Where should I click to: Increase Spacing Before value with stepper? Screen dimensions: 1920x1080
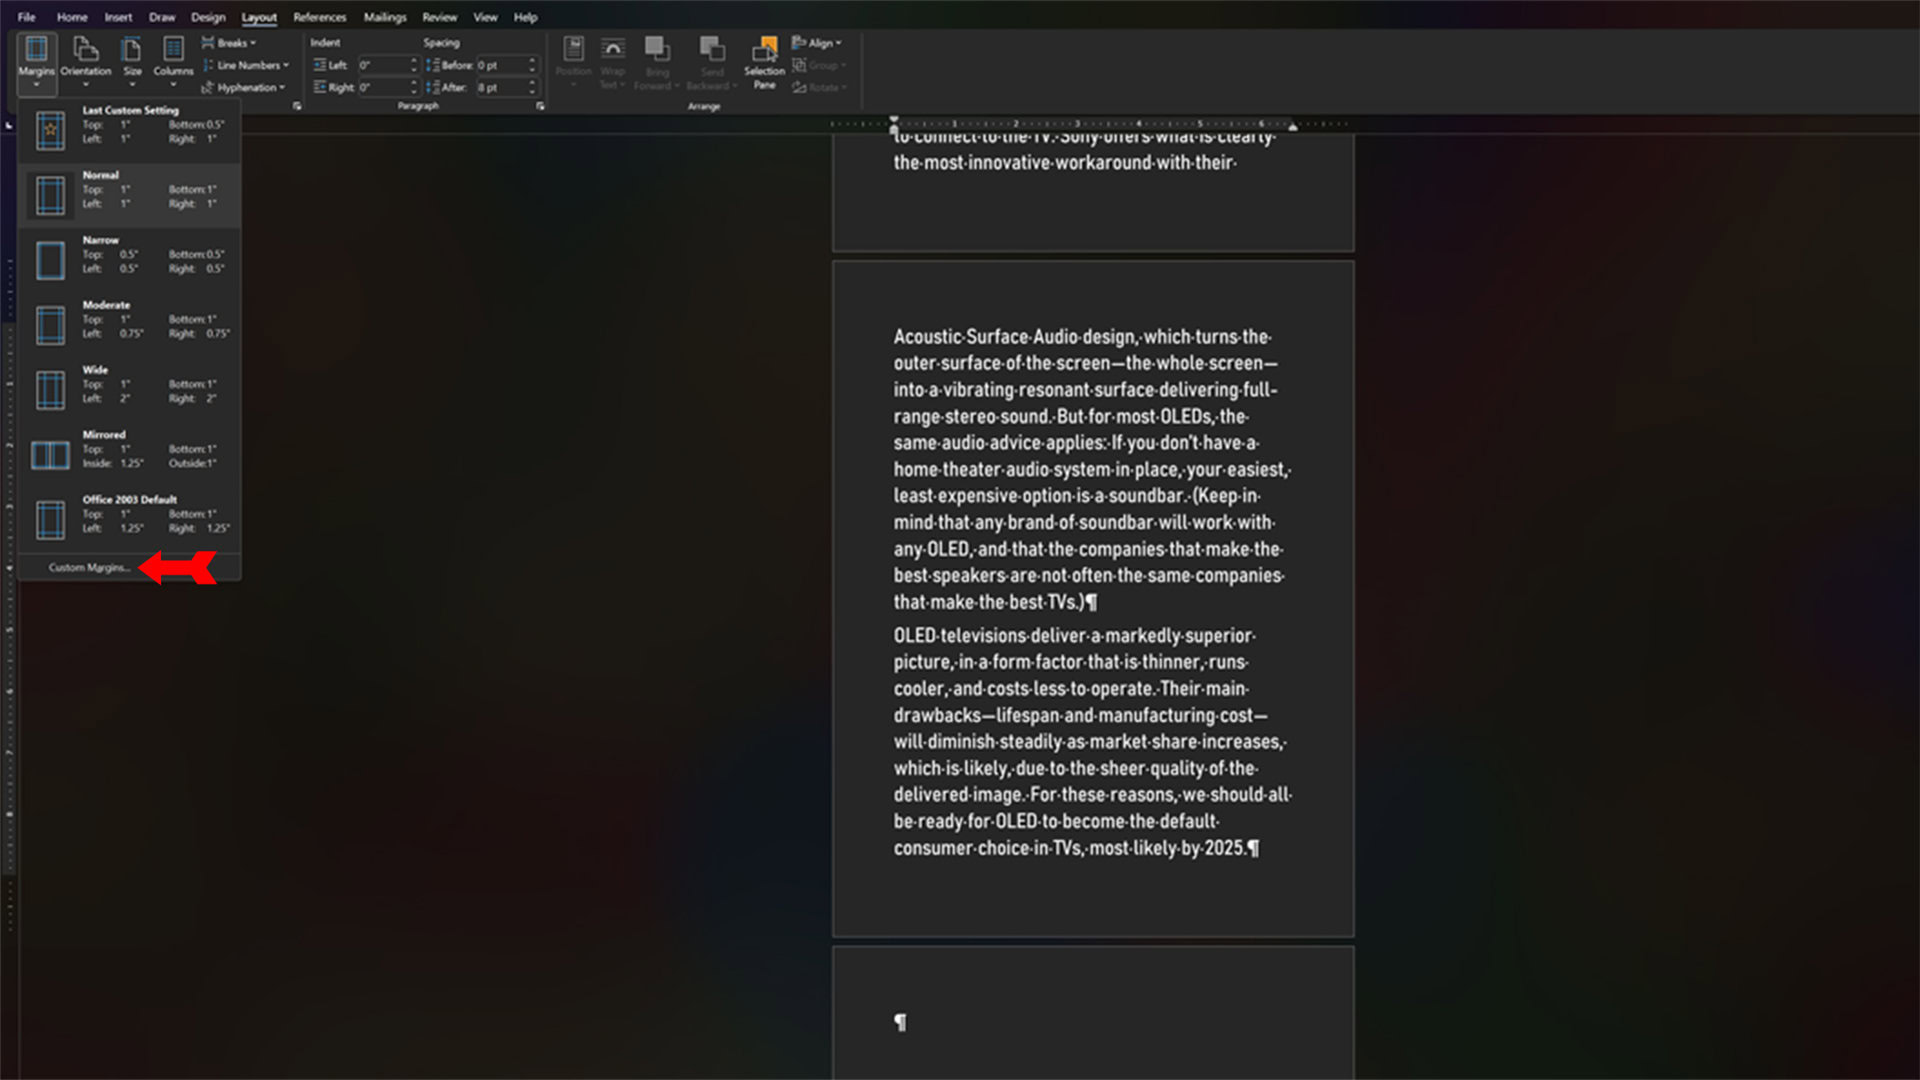532,61
